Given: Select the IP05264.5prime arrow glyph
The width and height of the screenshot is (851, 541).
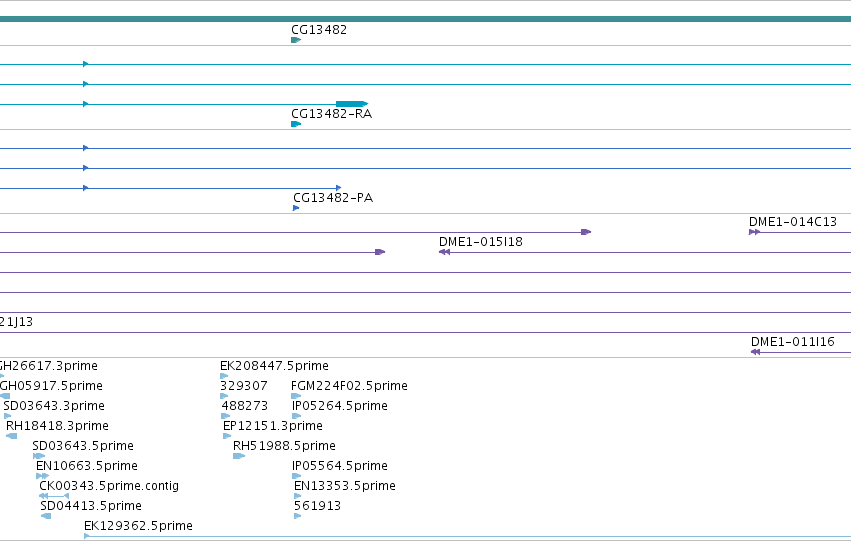Looking at the screenshot, I should pos(296,416).
